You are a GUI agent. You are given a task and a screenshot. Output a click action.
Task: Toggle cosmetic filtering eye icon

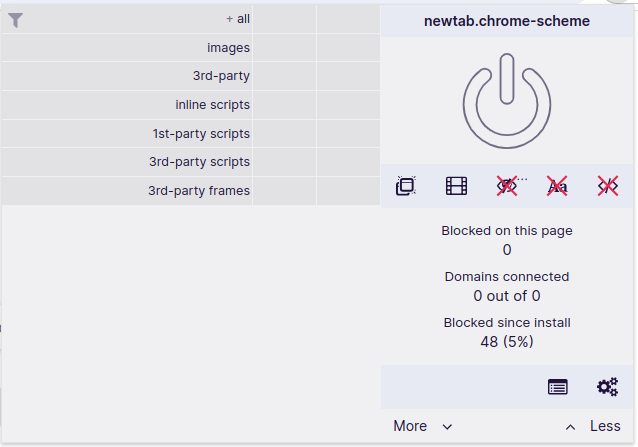click(x=508, y=186)
